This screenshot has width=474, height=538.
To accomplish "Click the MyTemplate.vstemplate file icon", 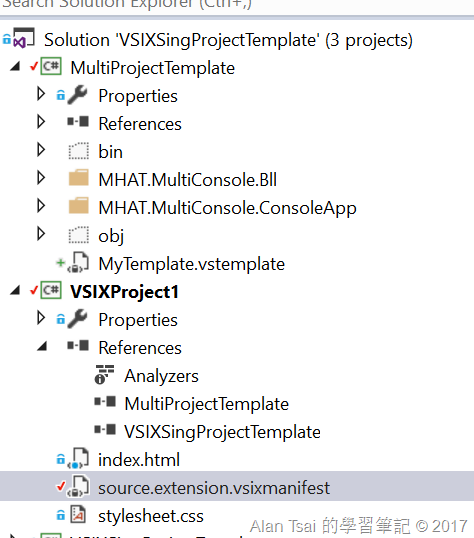I will click(x=79, y=262).
